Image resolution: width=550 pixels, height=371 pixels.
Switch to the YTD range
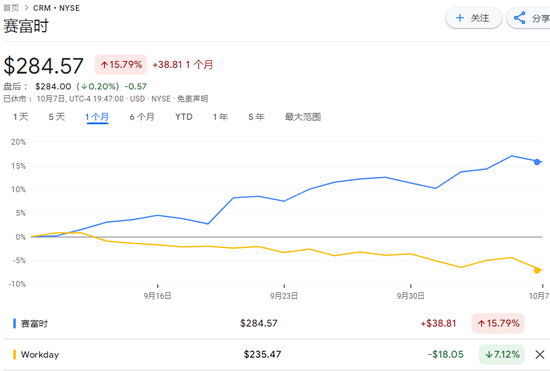[184, 117]
